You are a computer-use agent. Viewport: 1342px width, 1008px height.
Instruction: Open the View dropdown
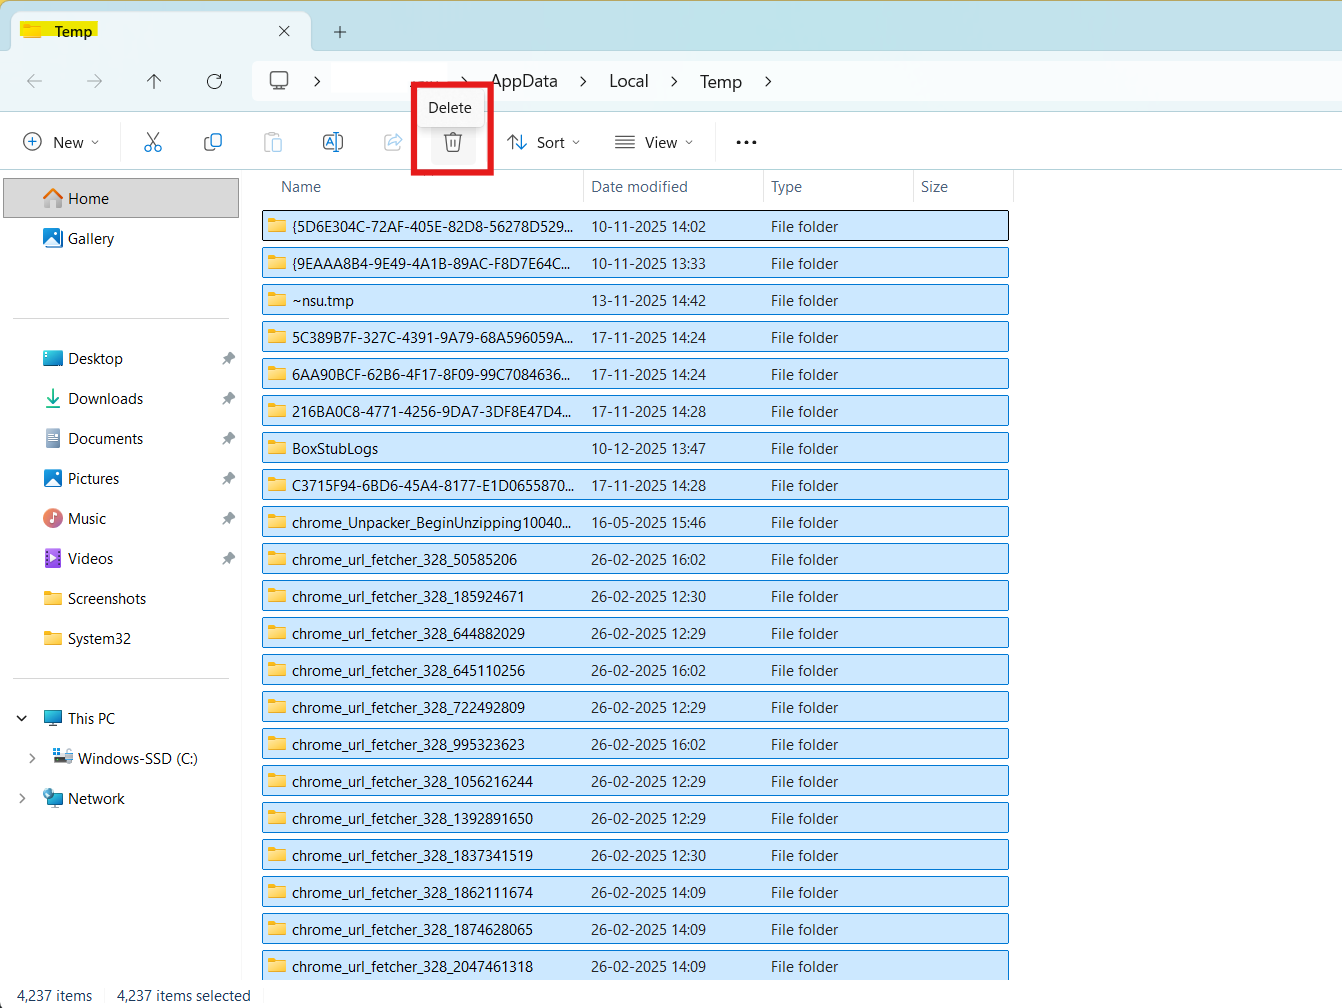point(653,142)
